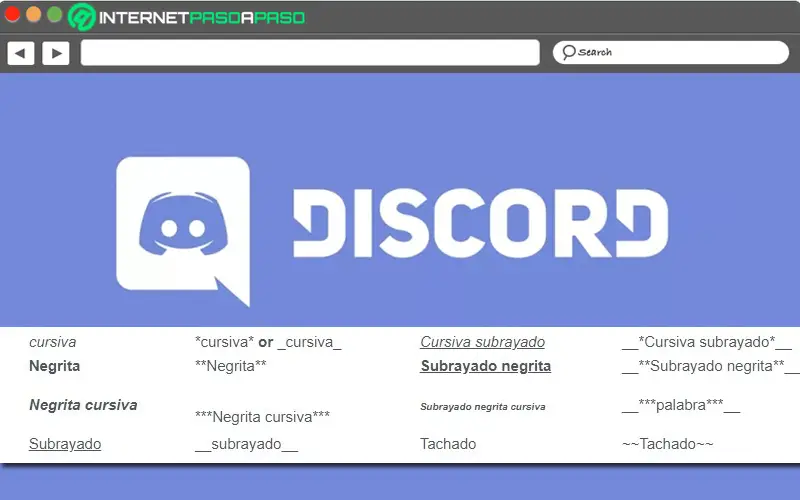Screen dimensions: 800x500
Task: Click the '***Negrita cursiva***' syntax text
Action: pyautogui.click(x=262, y=417)
